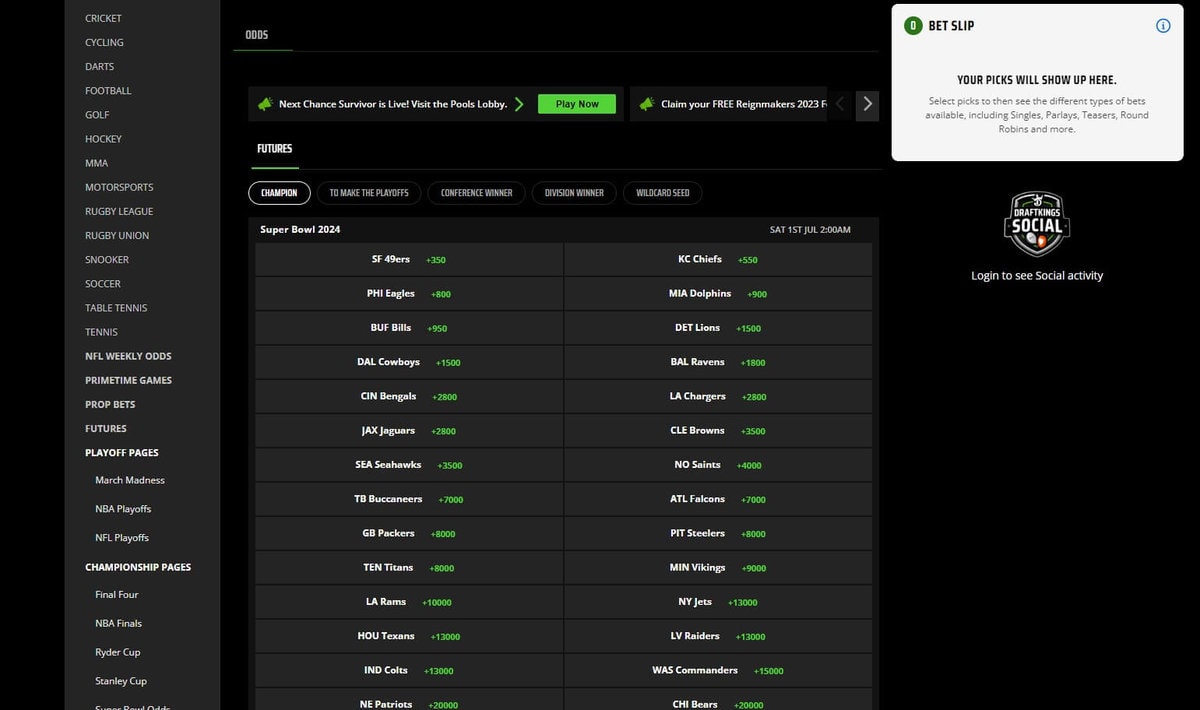Image resolution: width=1200 pixels, height=710 pixels.
Task: Pick NY Jets at +13000
Action: click(718, 602)
